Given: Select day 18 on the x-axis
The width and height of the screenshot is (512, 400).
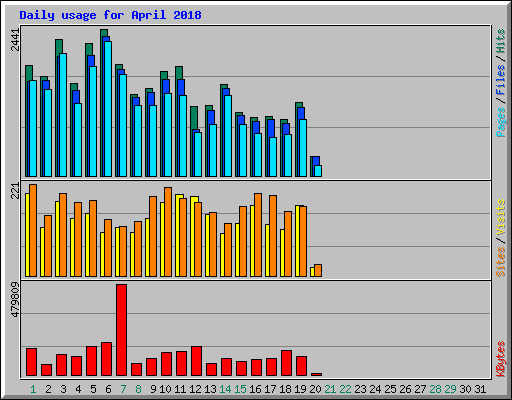Looking at the screenshot, I should [285, 389].
